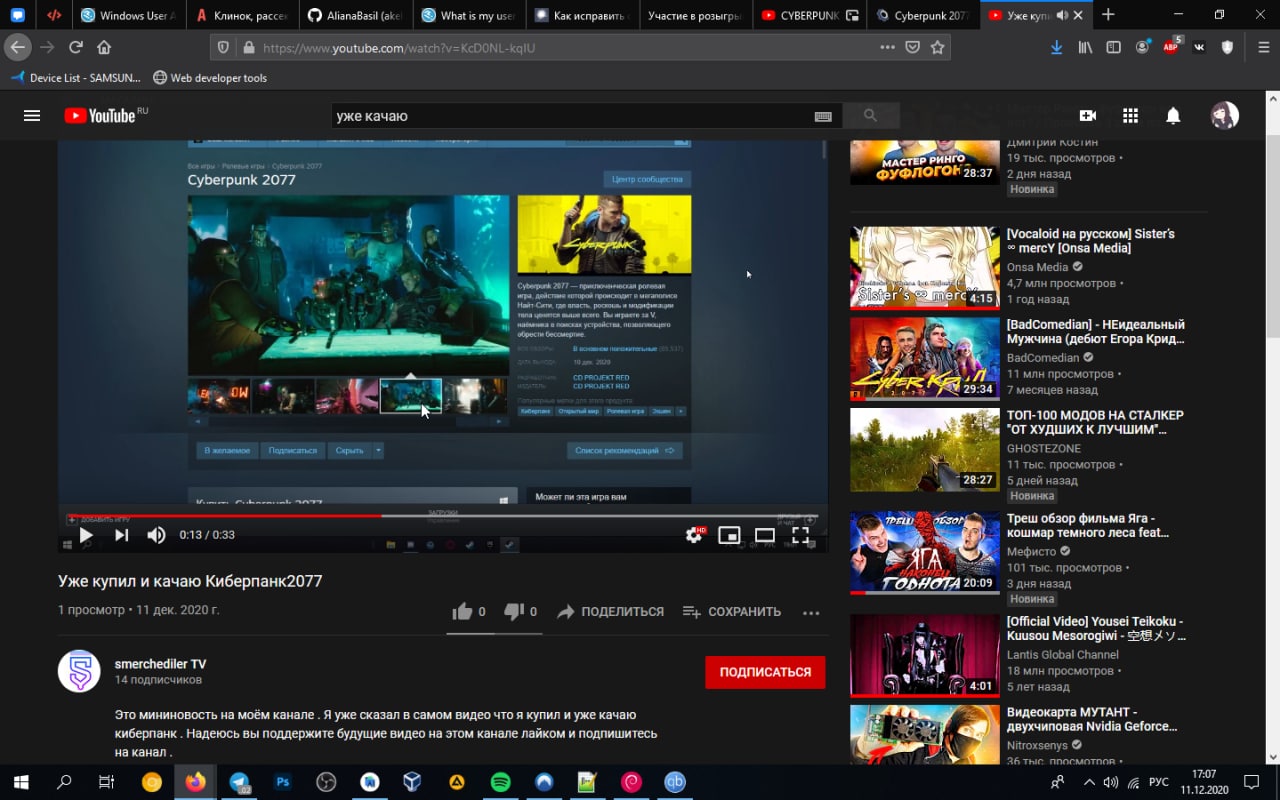Screen dimensions: 1280x800
Task: Subscribe with the ПОДПИСАТЬСЯ button
Action: tap(765, 672)
